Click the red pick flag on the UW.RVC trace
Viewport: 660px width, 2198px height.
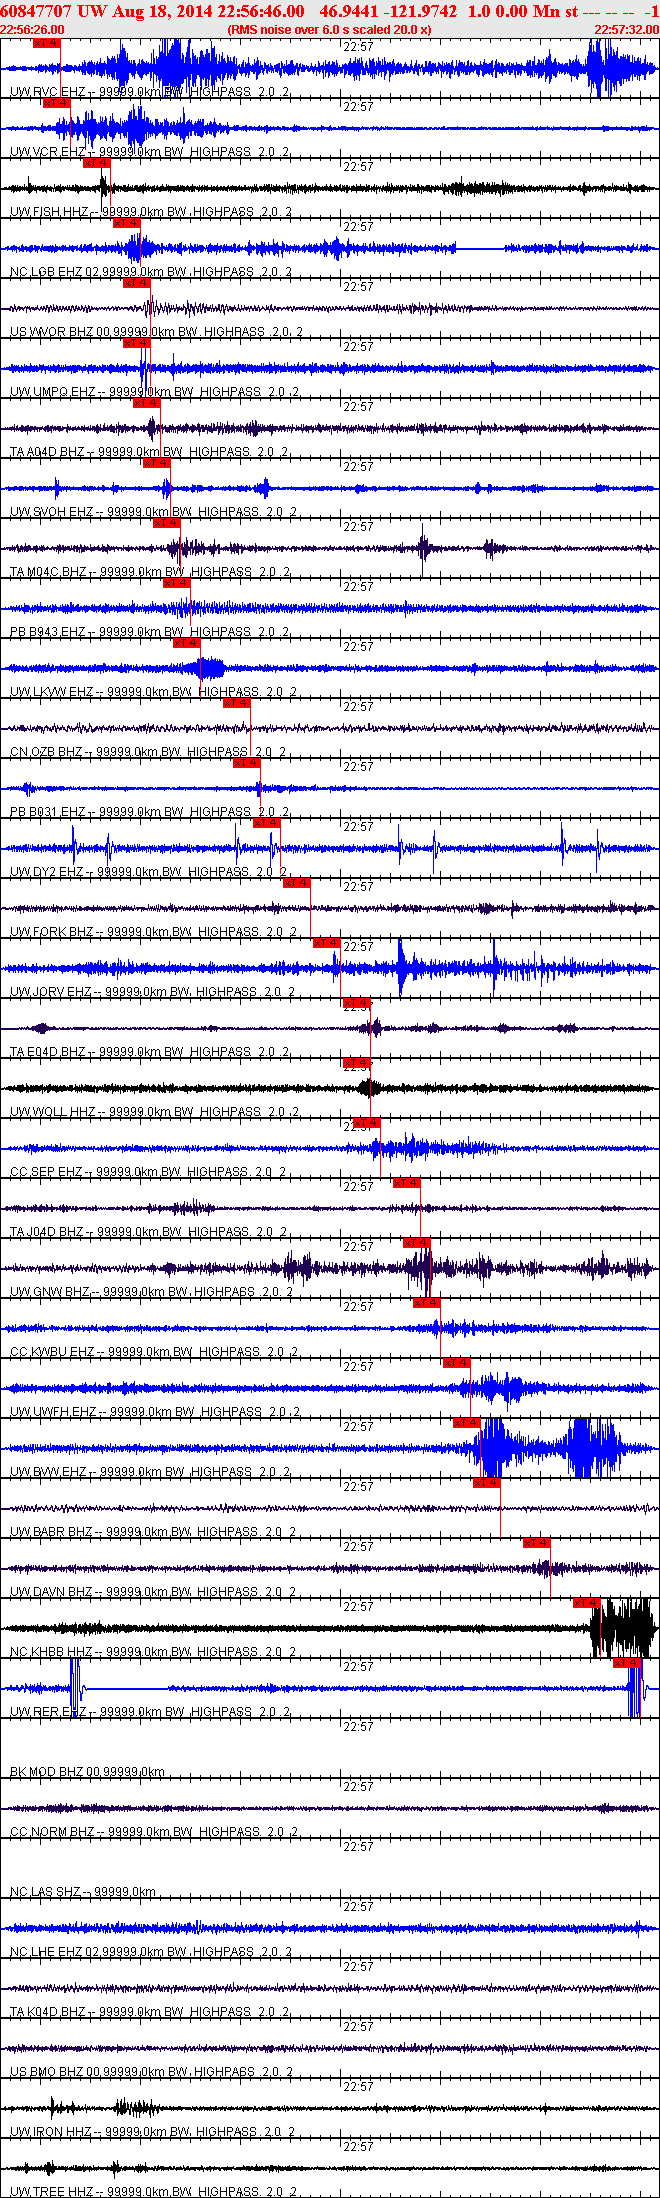[x=47, y=43]
